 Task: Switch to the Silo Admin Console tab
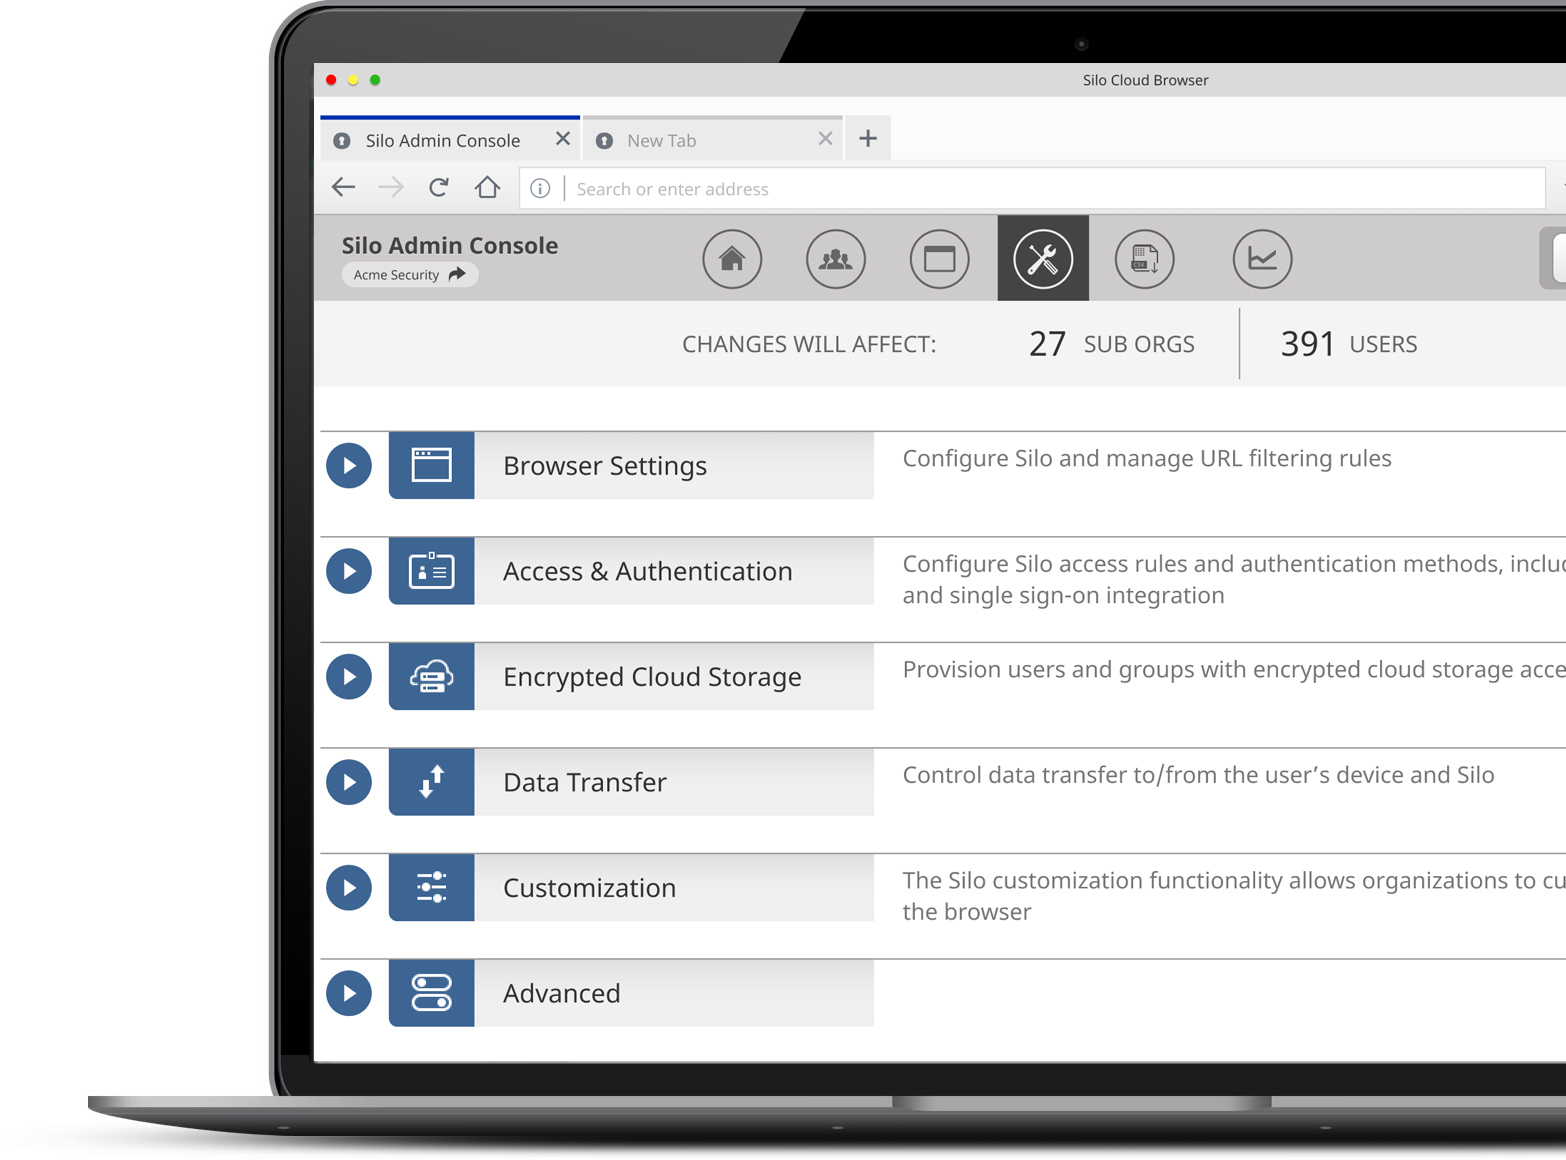click(x=450, y=139)
